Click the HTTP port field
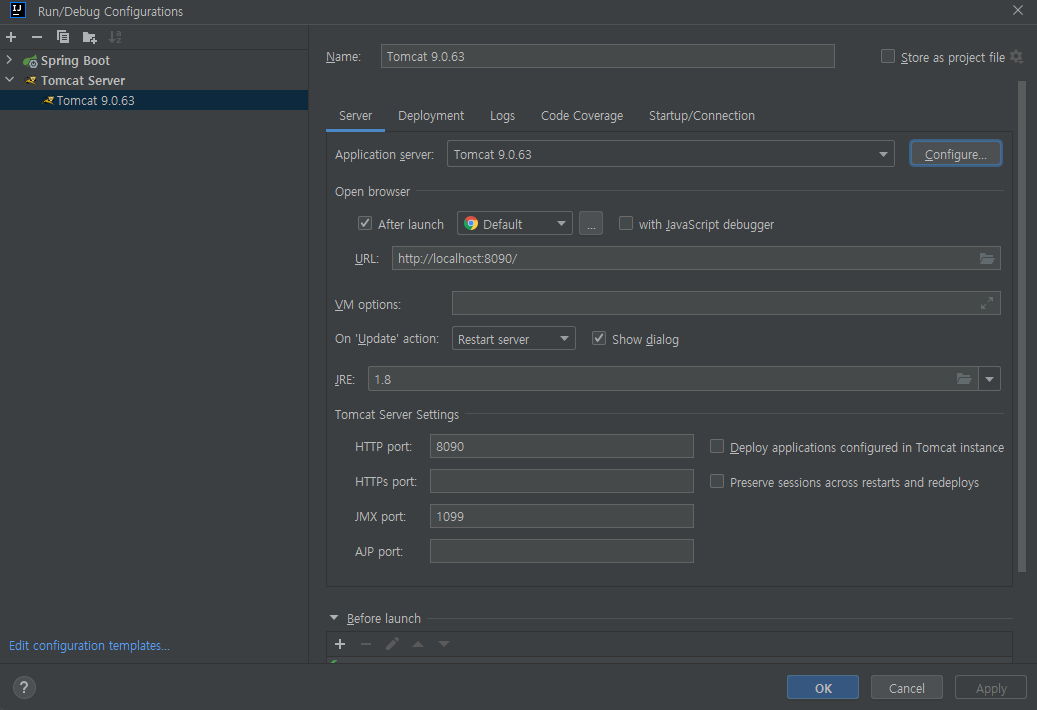1037x710 pixels. pos(561,446)
